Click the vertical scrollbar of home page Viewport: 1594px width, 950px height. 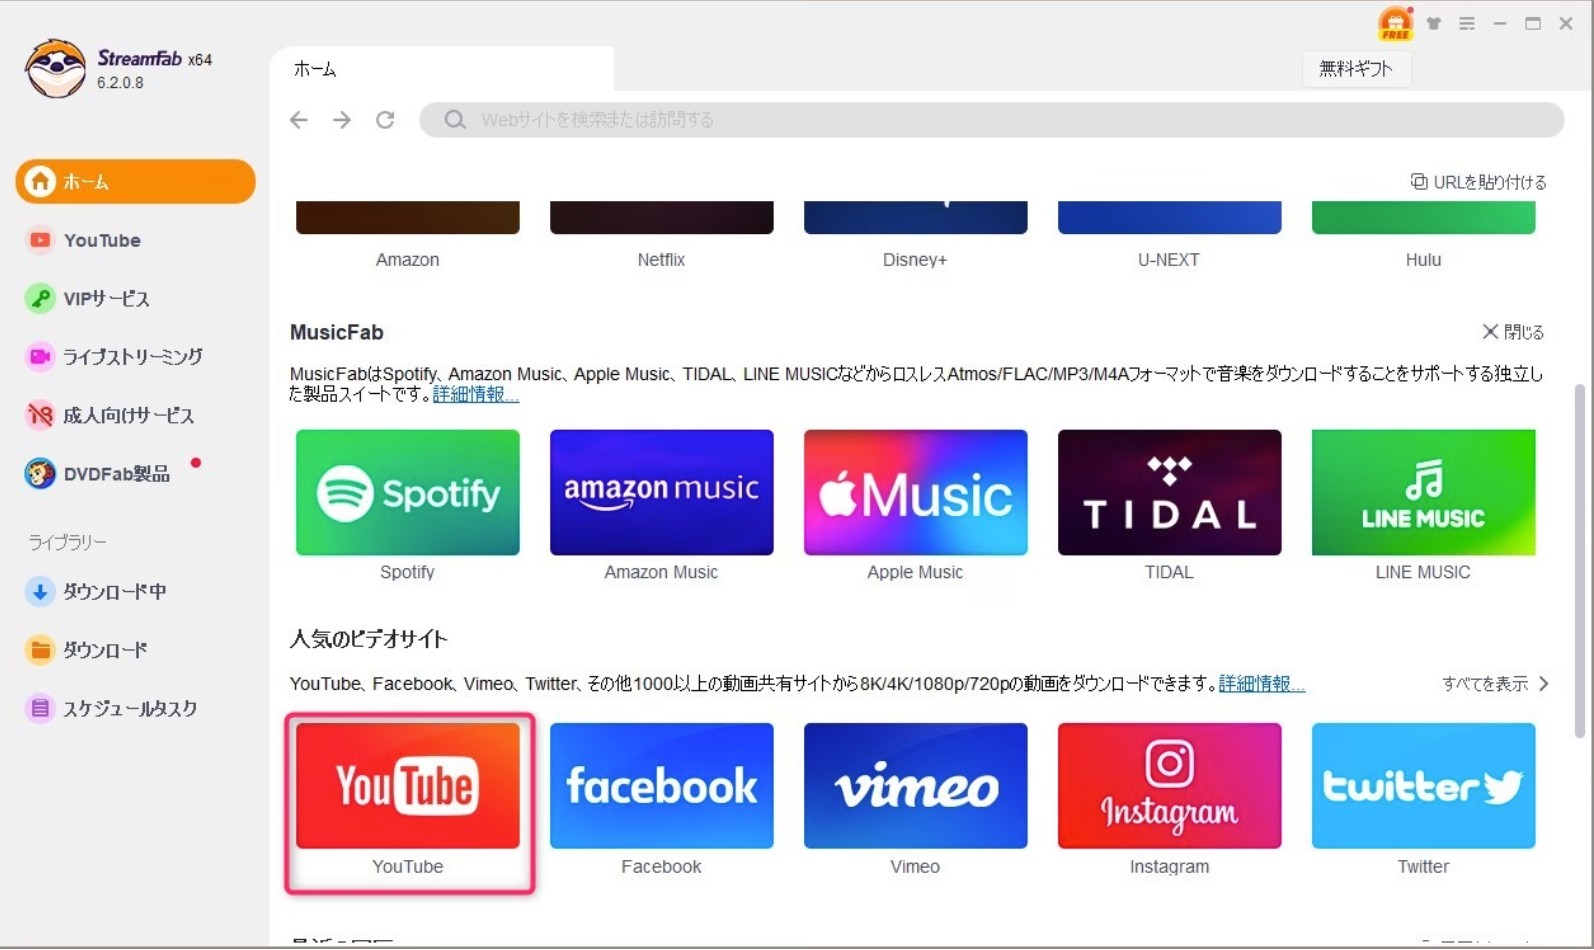coord(1580,561)
